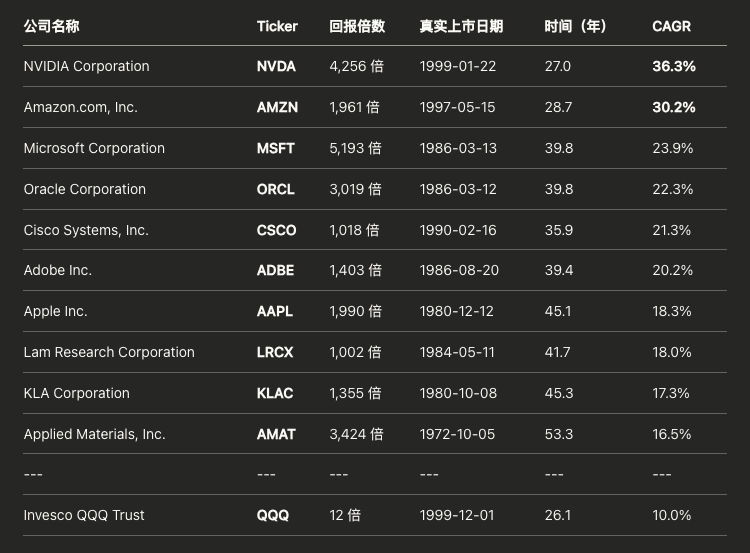
Task: Select Microsoft's 5,193 倍 return value
Action: point(355,148)
